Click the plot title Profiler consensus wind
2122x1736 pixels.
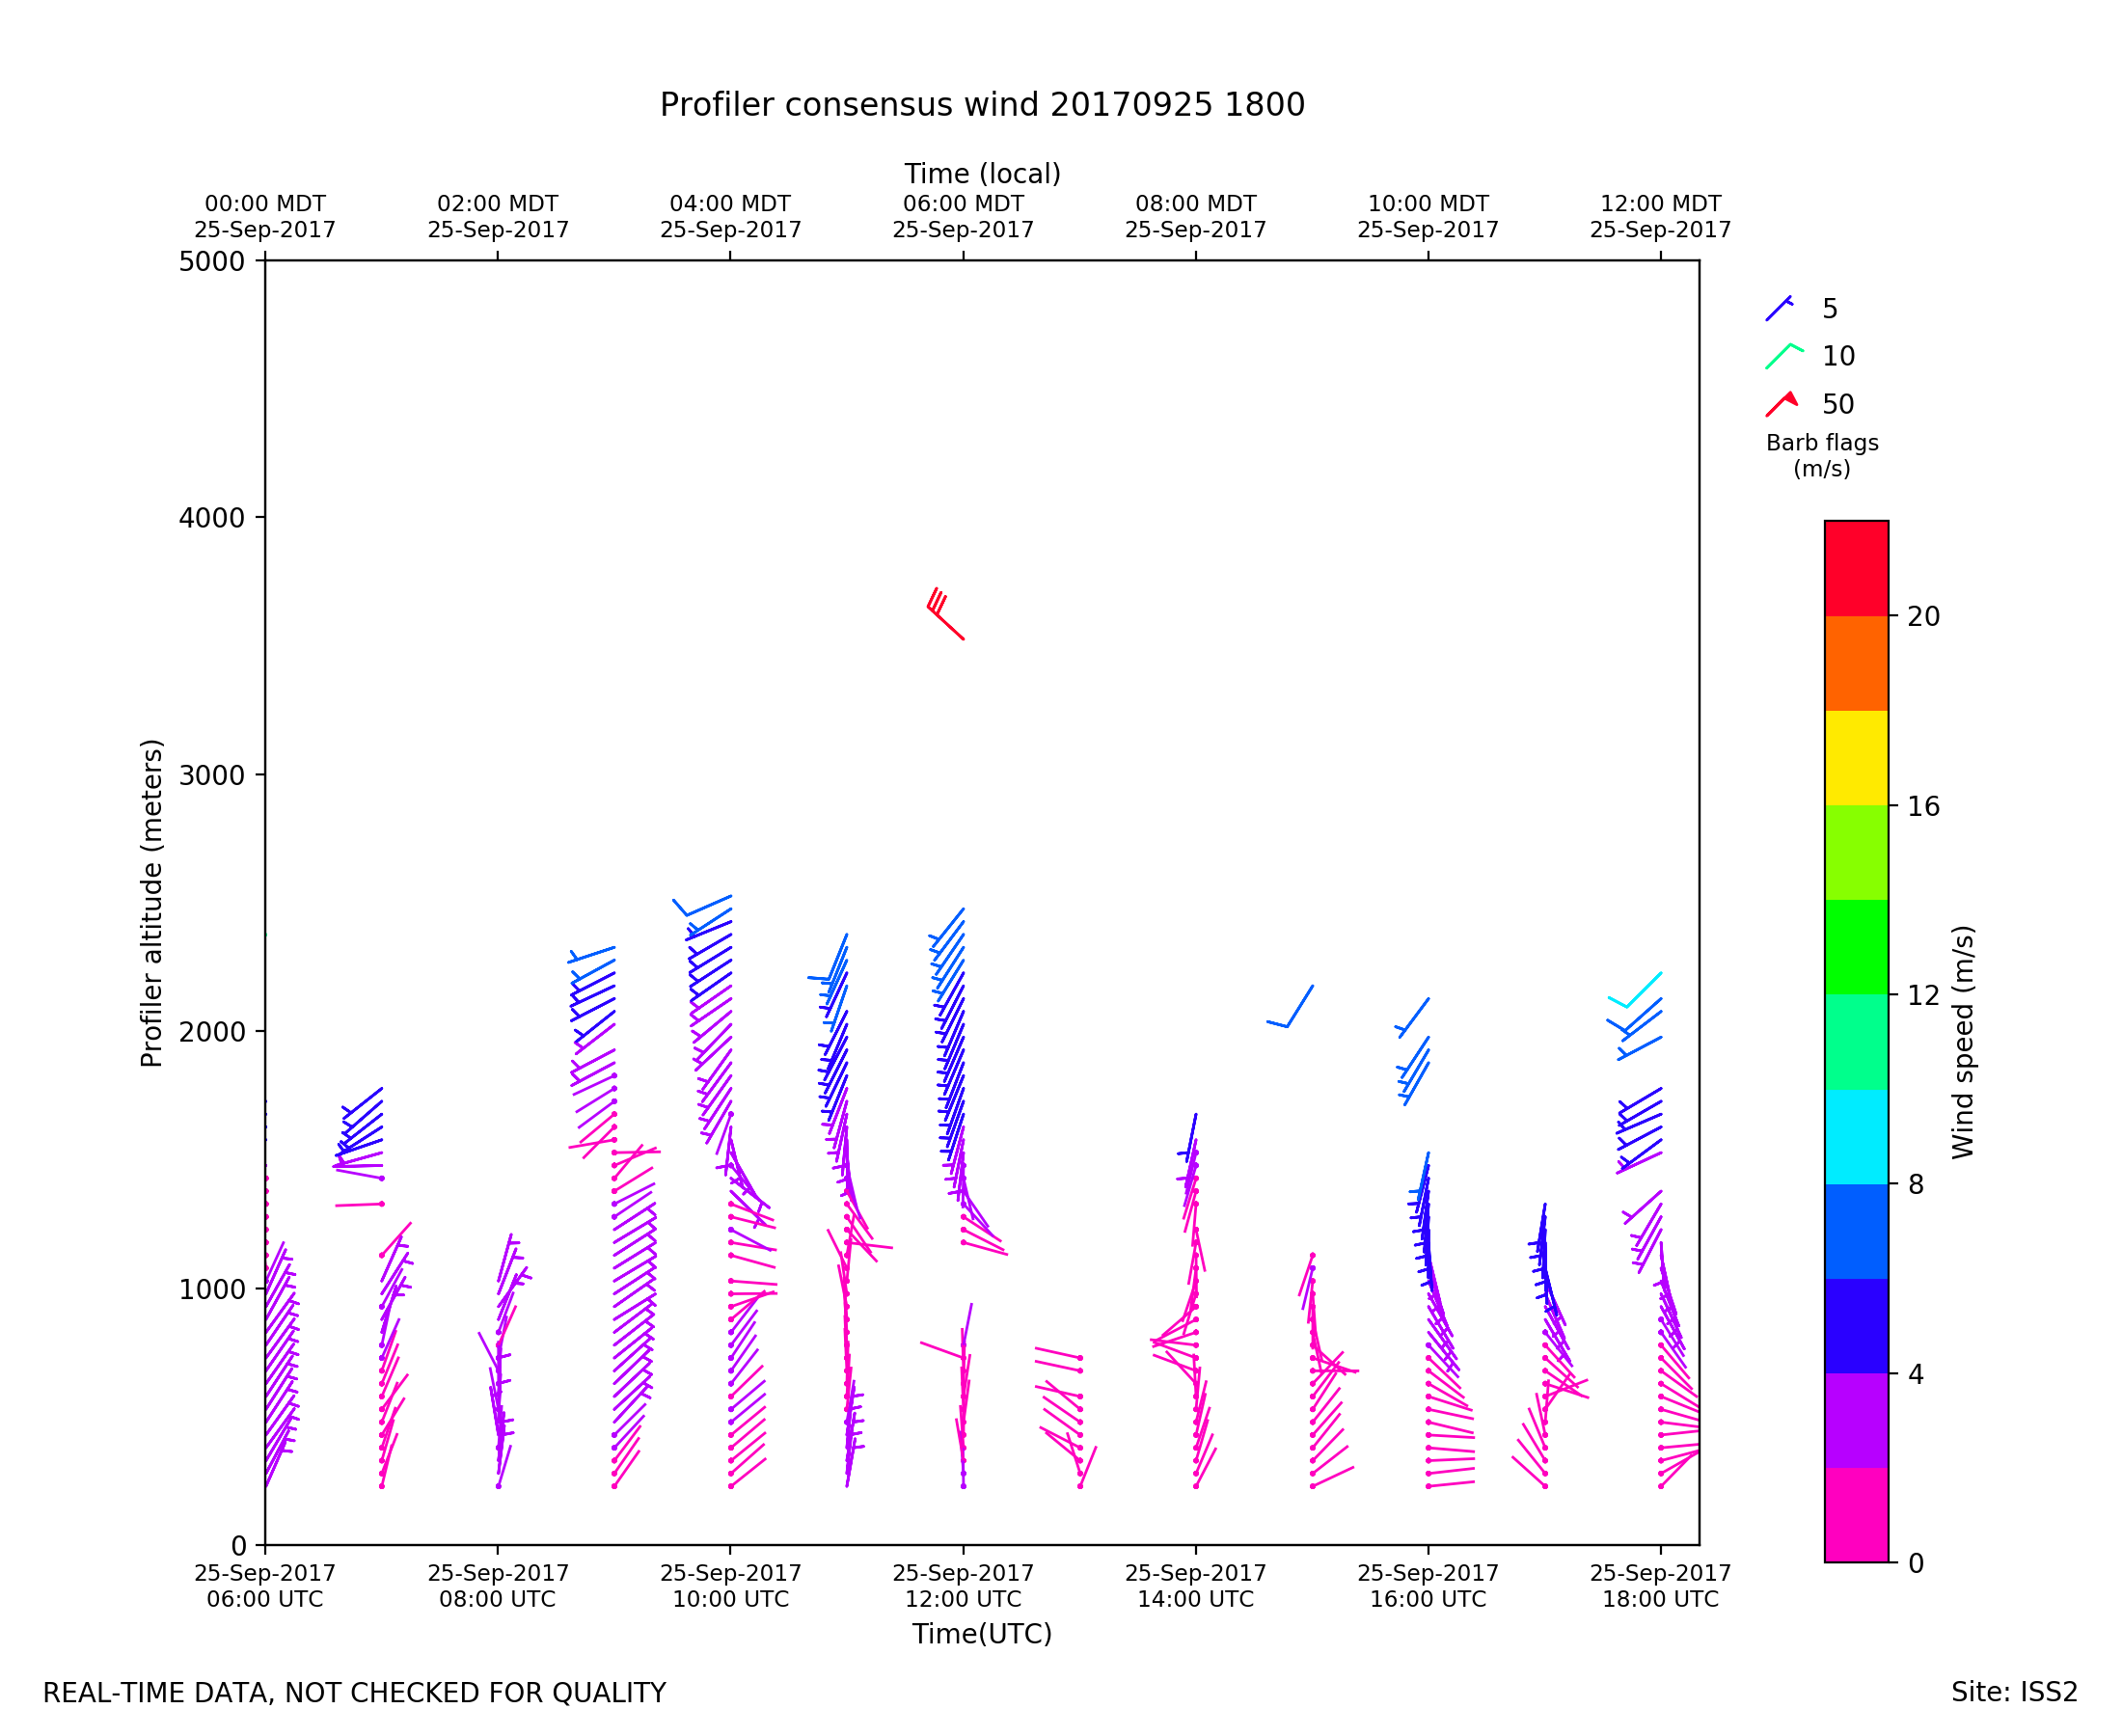[x=982, y=105]
